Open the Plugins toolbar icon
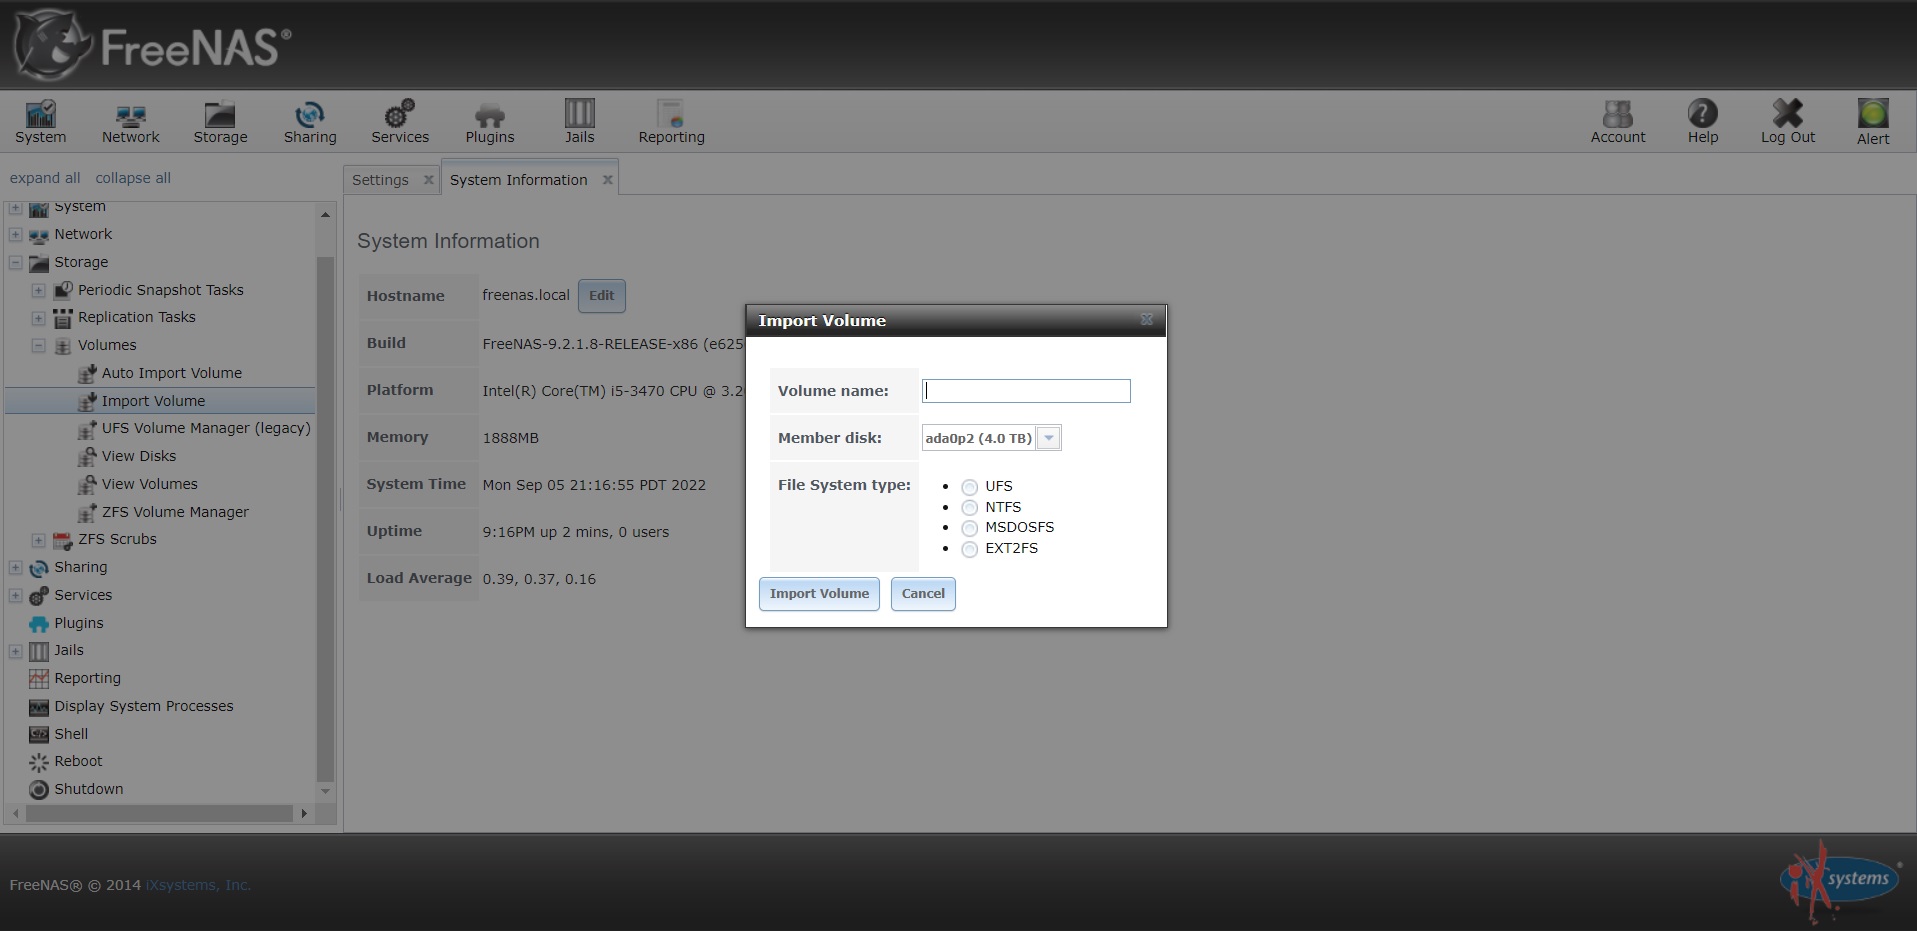The height and width of the screenshot is (931, 1917). (490, 122)
